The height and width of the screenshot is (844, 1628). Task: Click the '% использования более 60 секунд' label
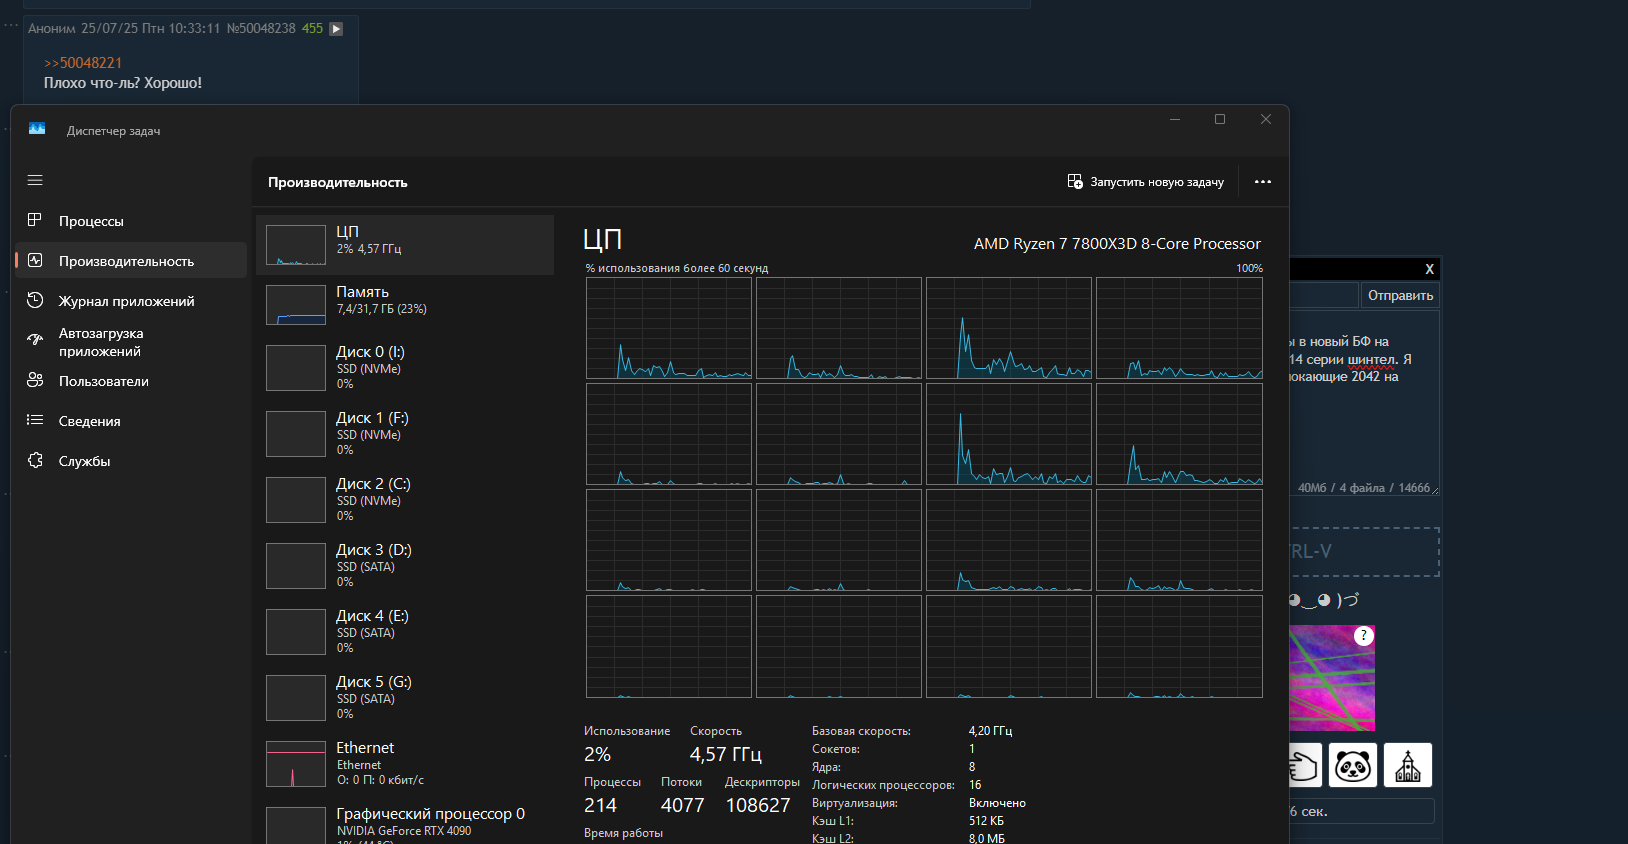click(677, 268)
